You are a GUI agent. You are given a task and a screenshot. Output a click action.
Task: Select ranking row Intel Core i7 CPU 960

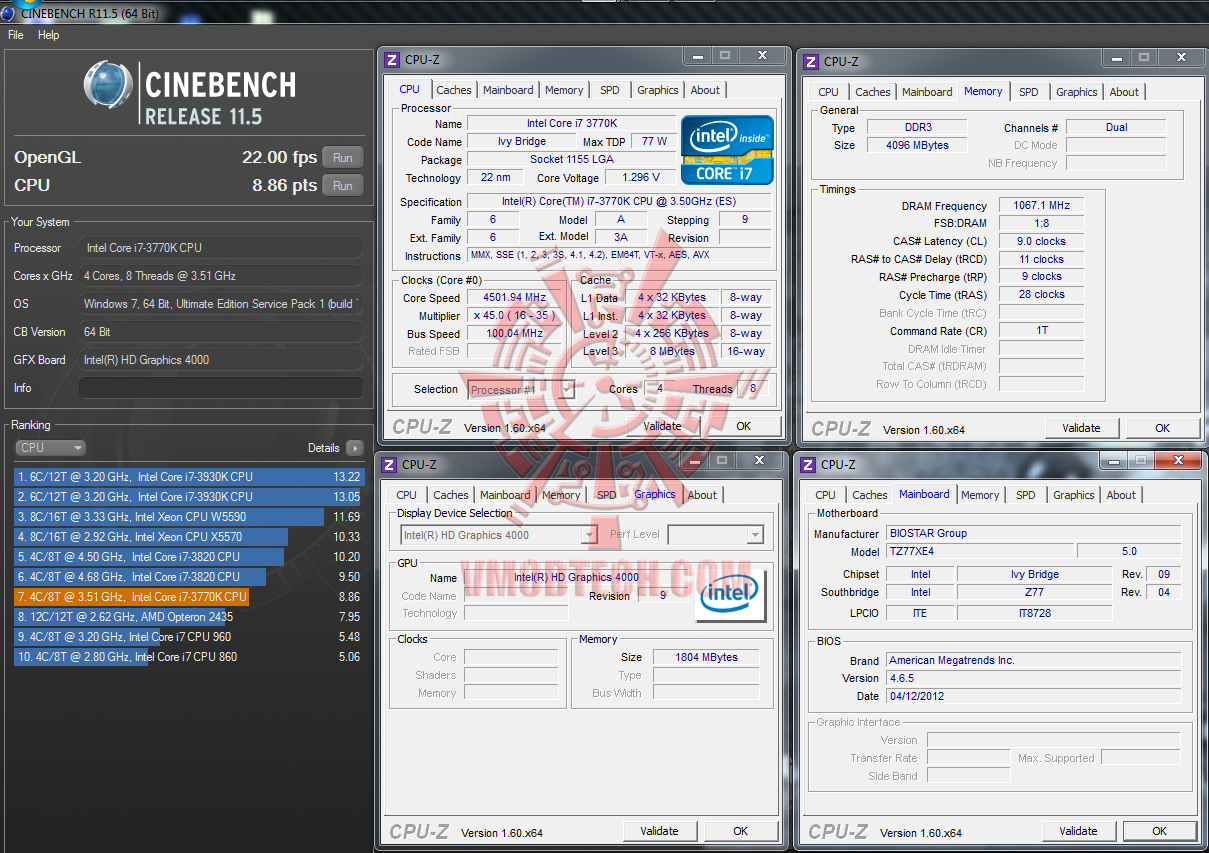coord(188,637)
